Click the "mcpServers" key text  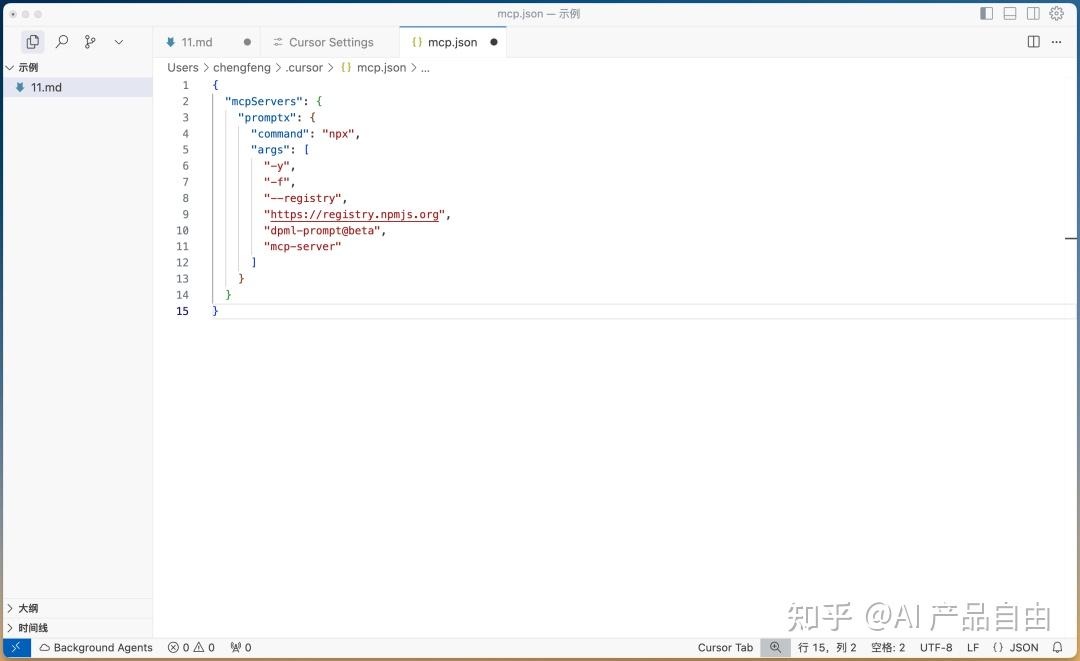click(x=263, y=101)
